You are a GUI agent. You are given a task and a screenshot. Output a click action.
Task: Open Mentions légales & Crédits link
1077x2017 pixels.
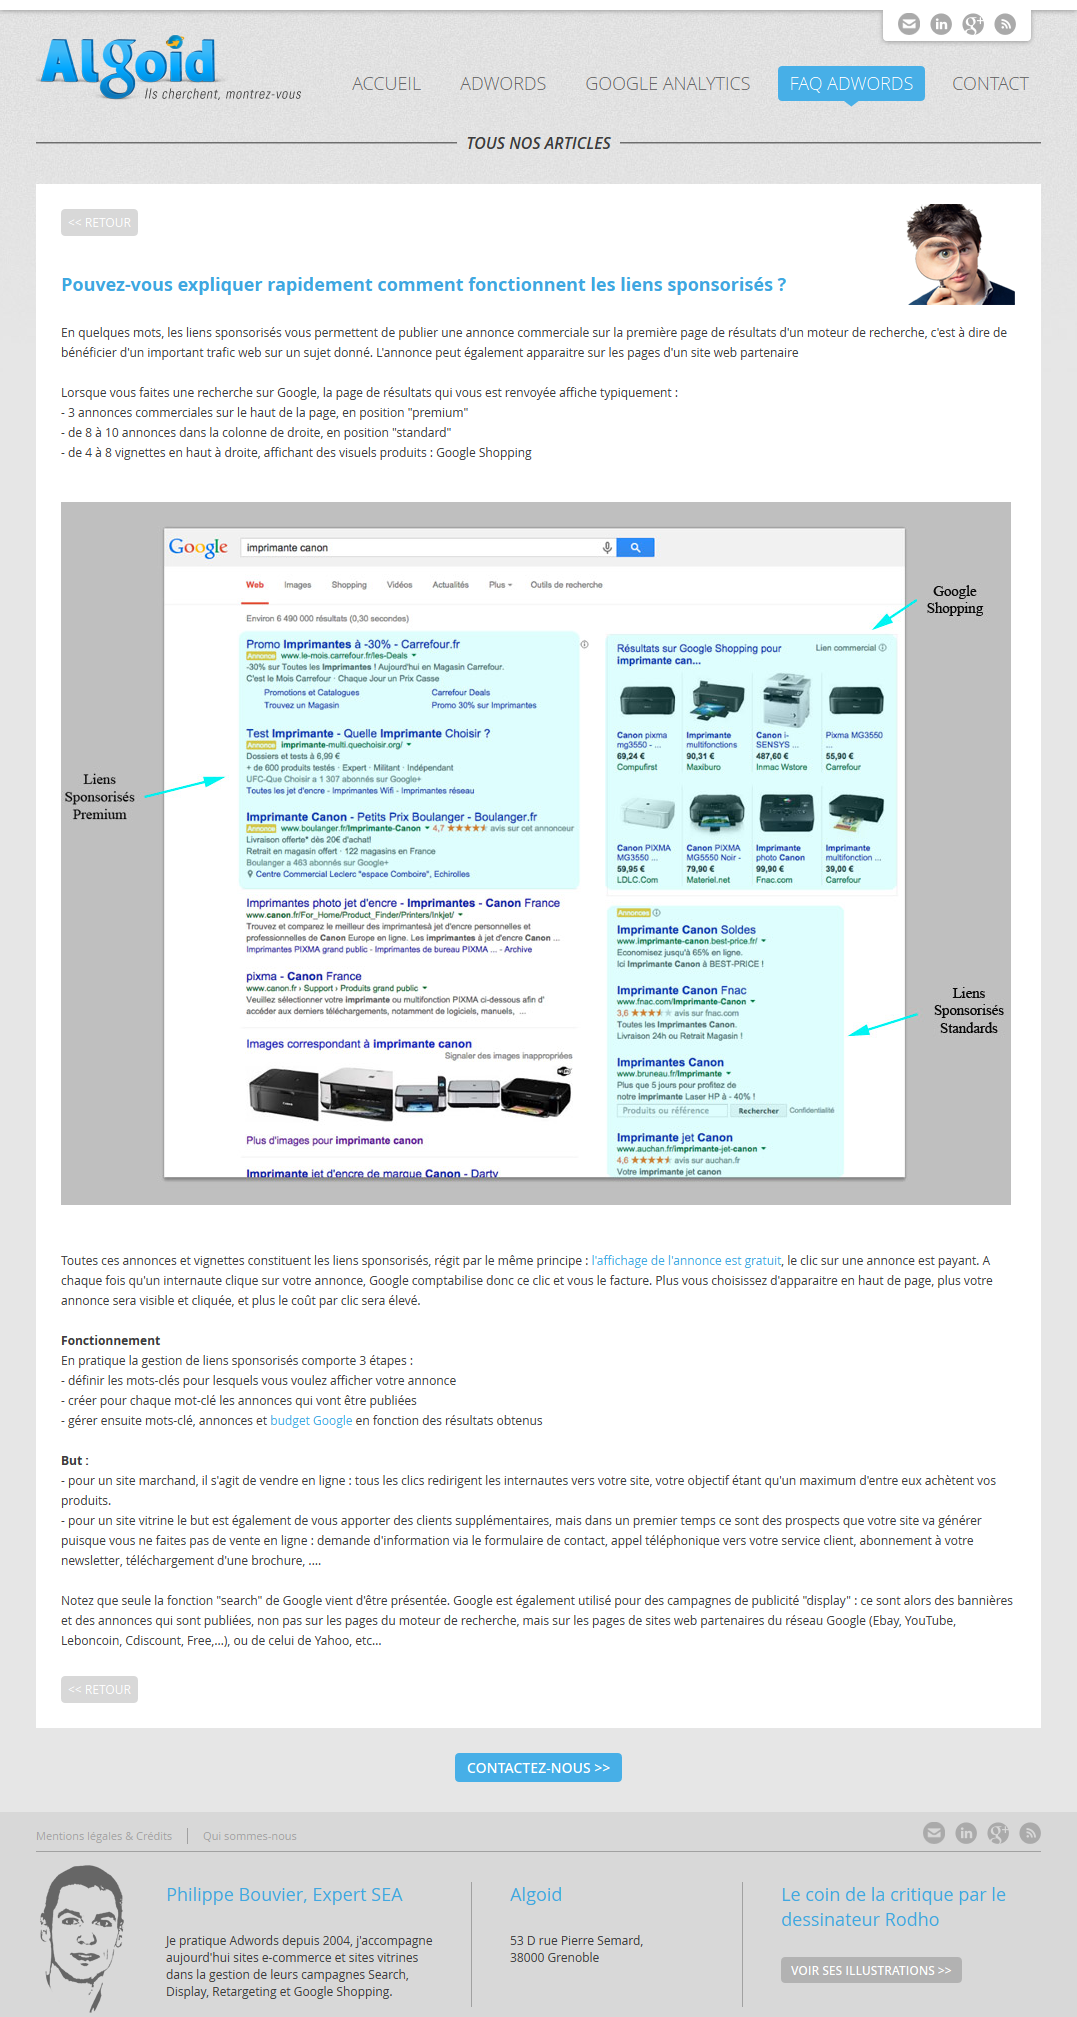(104, 1836)
